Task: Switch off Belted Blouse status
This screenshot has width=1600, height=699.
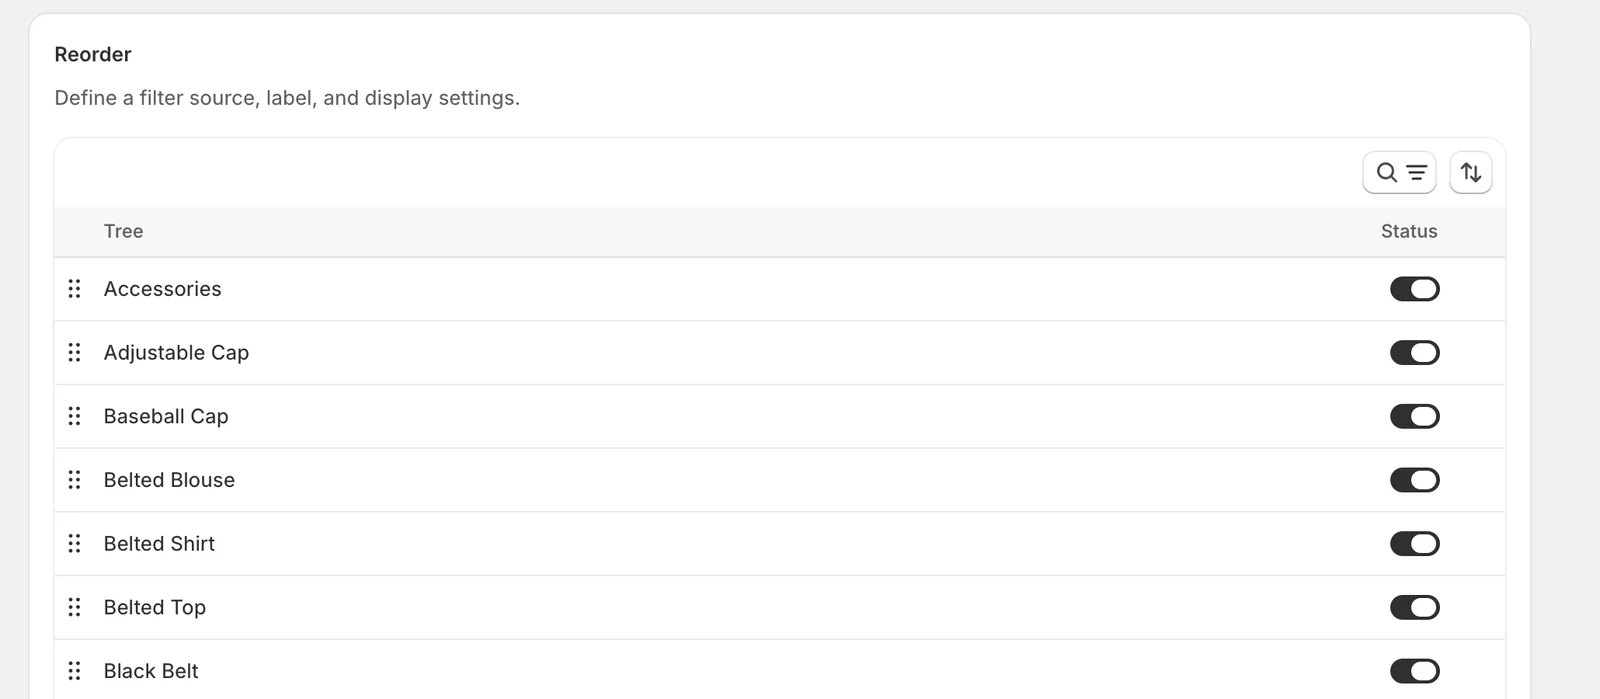Action: 1414,480
